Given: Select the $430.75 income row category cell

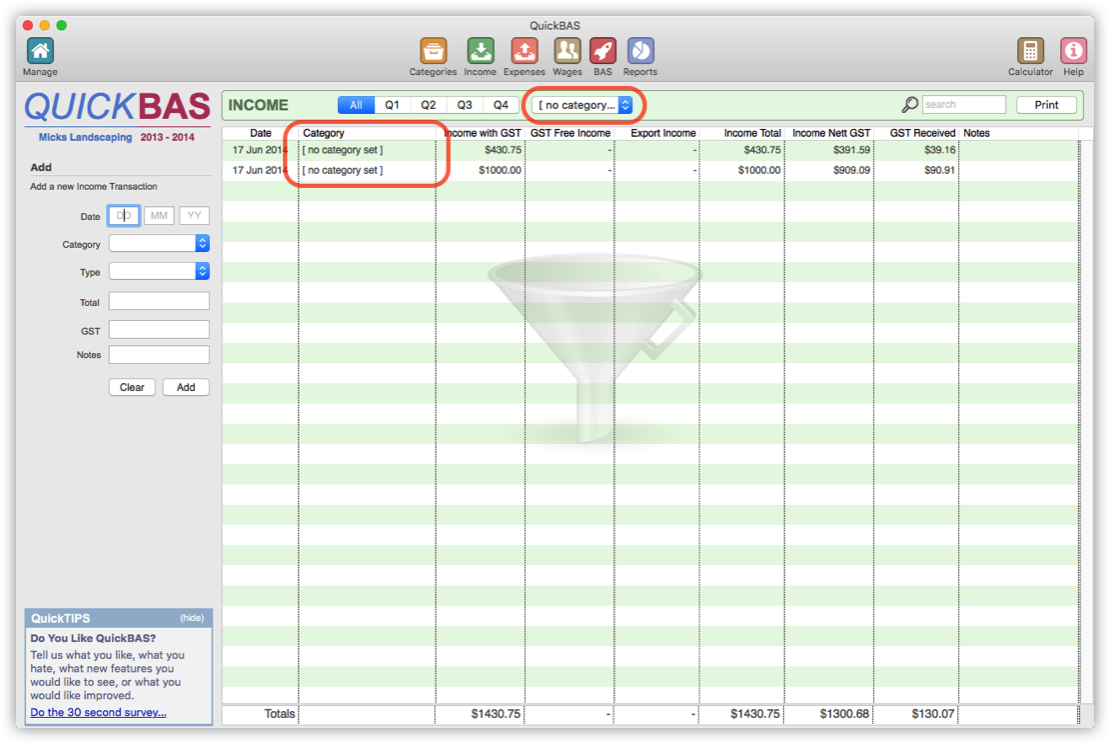Looking at the screenshot, I should coord(367,150).
